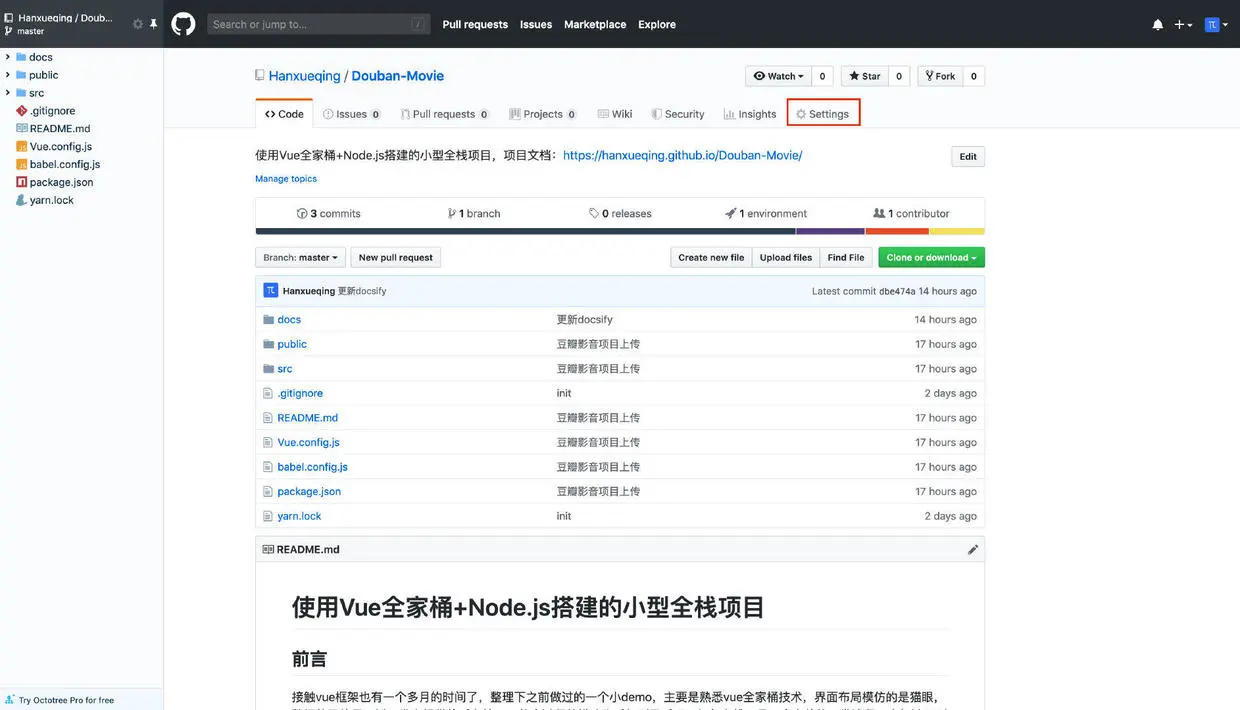This screenshot has width=1240, height=710.
Task: Expand docs folder in Octotree
Action: pyautogui.click(x=8, y=57)
